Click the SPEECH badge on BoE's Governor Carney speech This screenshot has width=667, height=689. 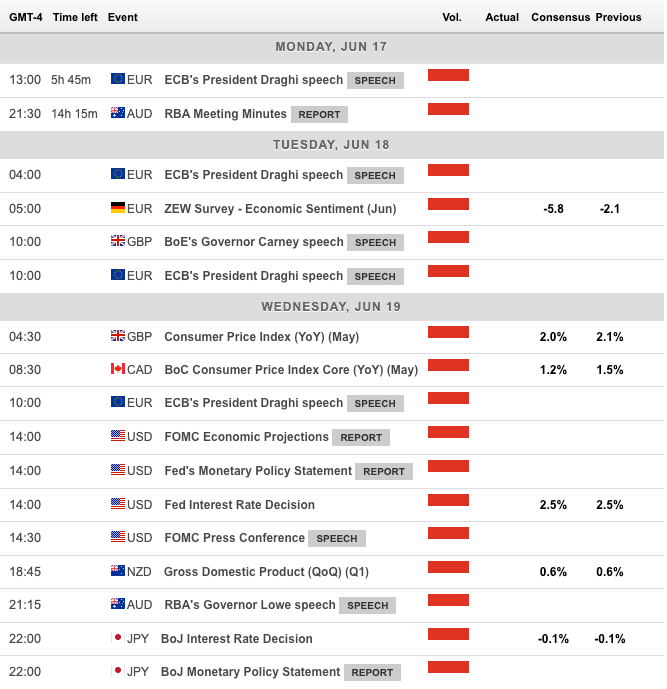point(375,243)
